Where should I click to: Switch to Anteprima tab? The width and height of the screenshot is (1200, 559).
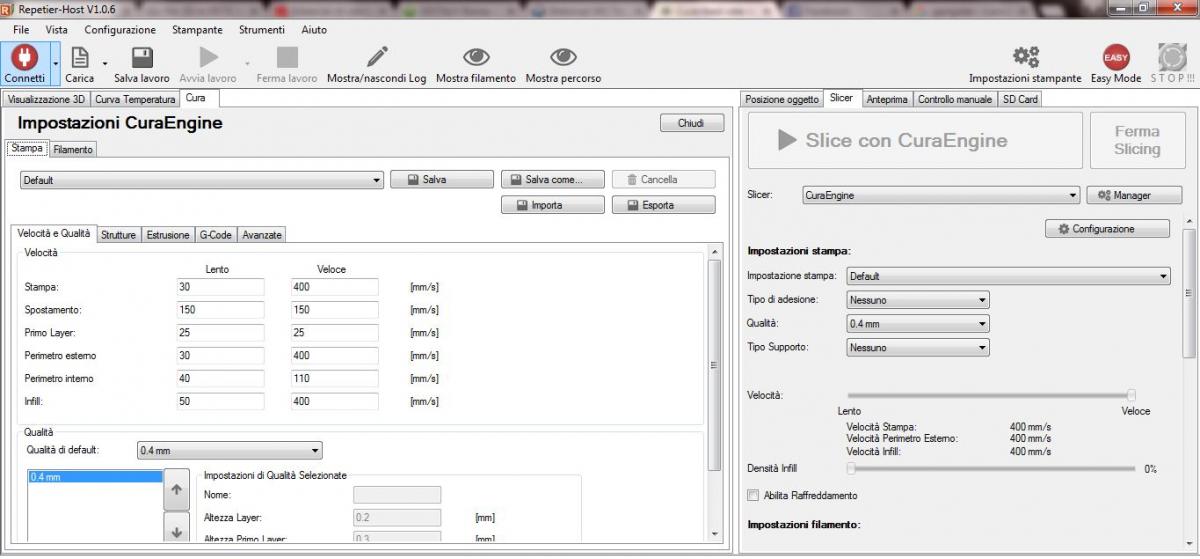coord(887,99)
